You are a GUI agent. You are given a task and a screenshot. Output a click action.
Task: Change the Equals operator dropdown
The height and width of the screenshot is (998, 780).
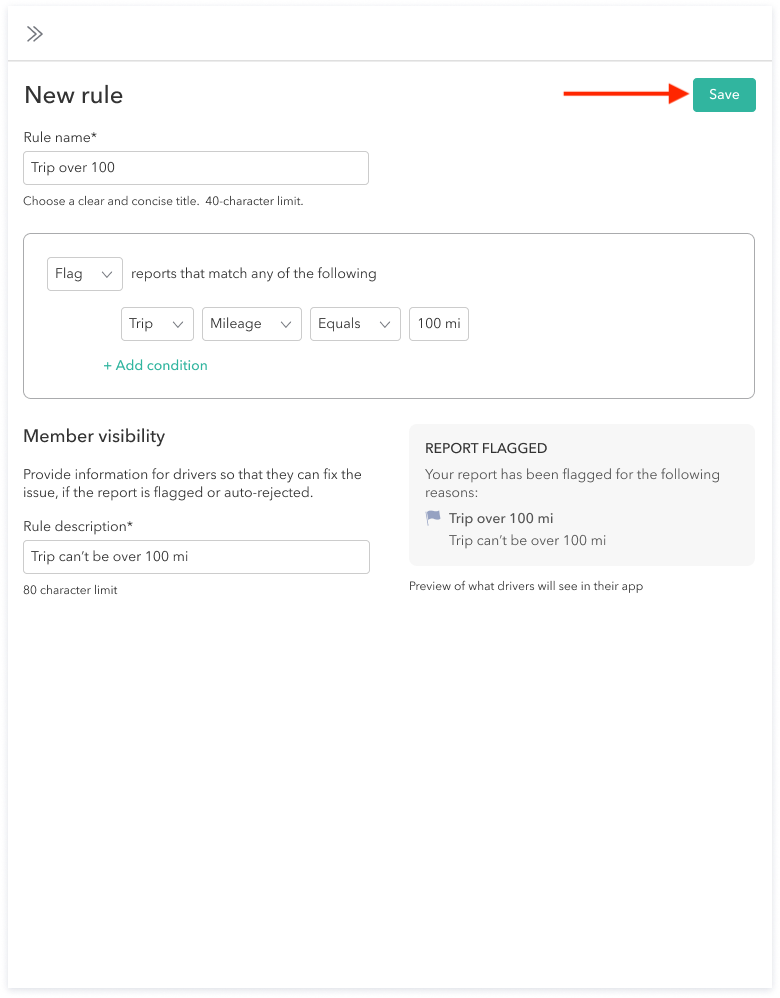coord(355,324)
